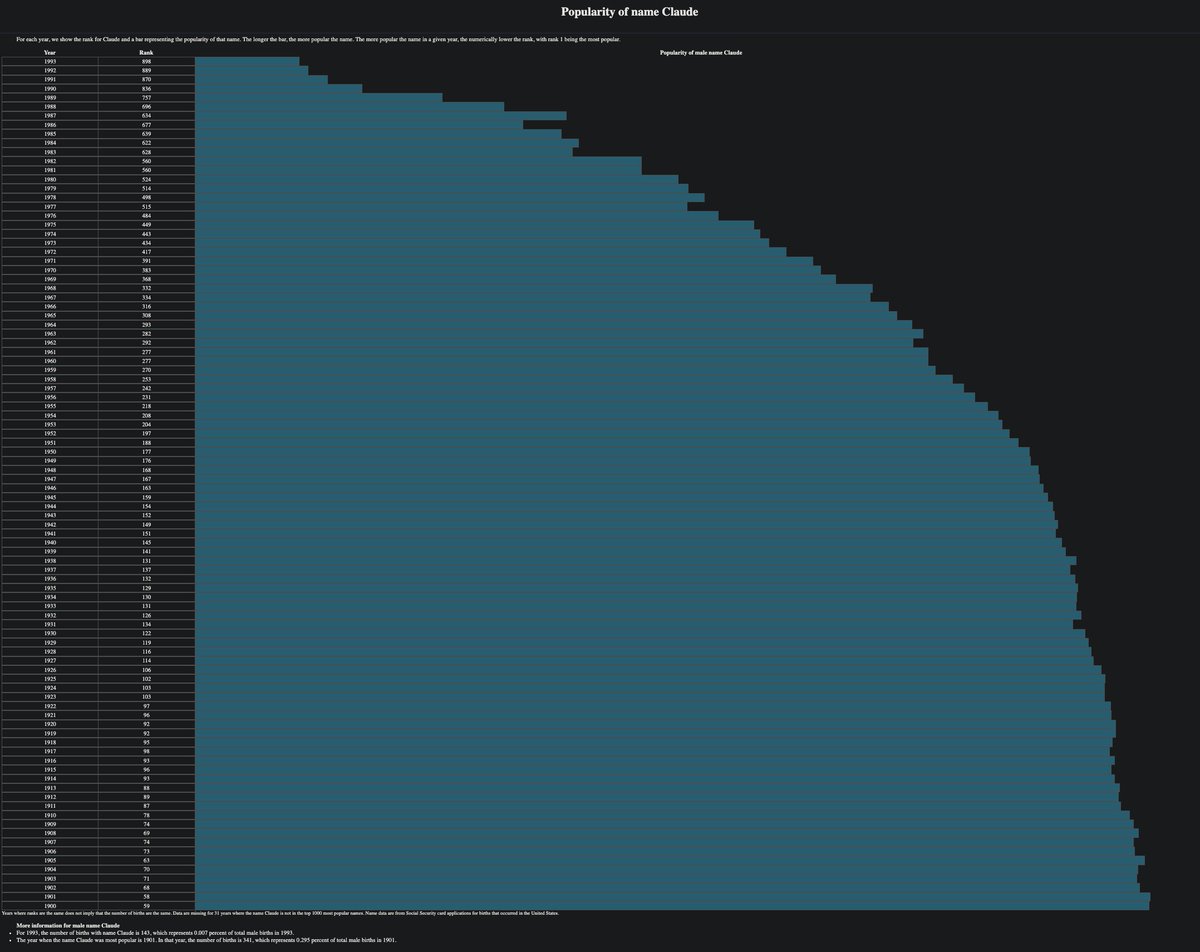The height and width of the screenshot is (952, 1200).
Task: Select the year cell '1938'
Action: coord(50,560)
